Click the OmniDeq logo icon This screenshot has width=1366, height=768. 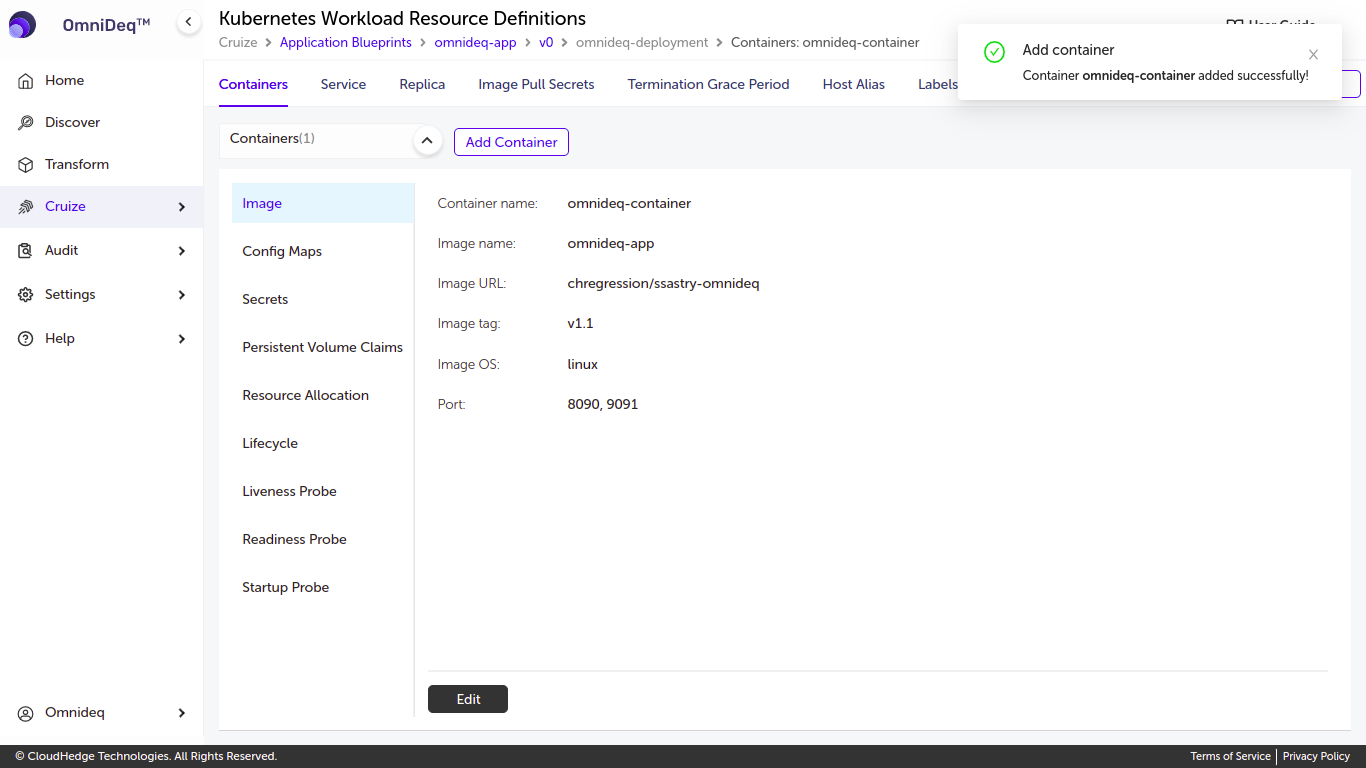(x=22, y=25)
